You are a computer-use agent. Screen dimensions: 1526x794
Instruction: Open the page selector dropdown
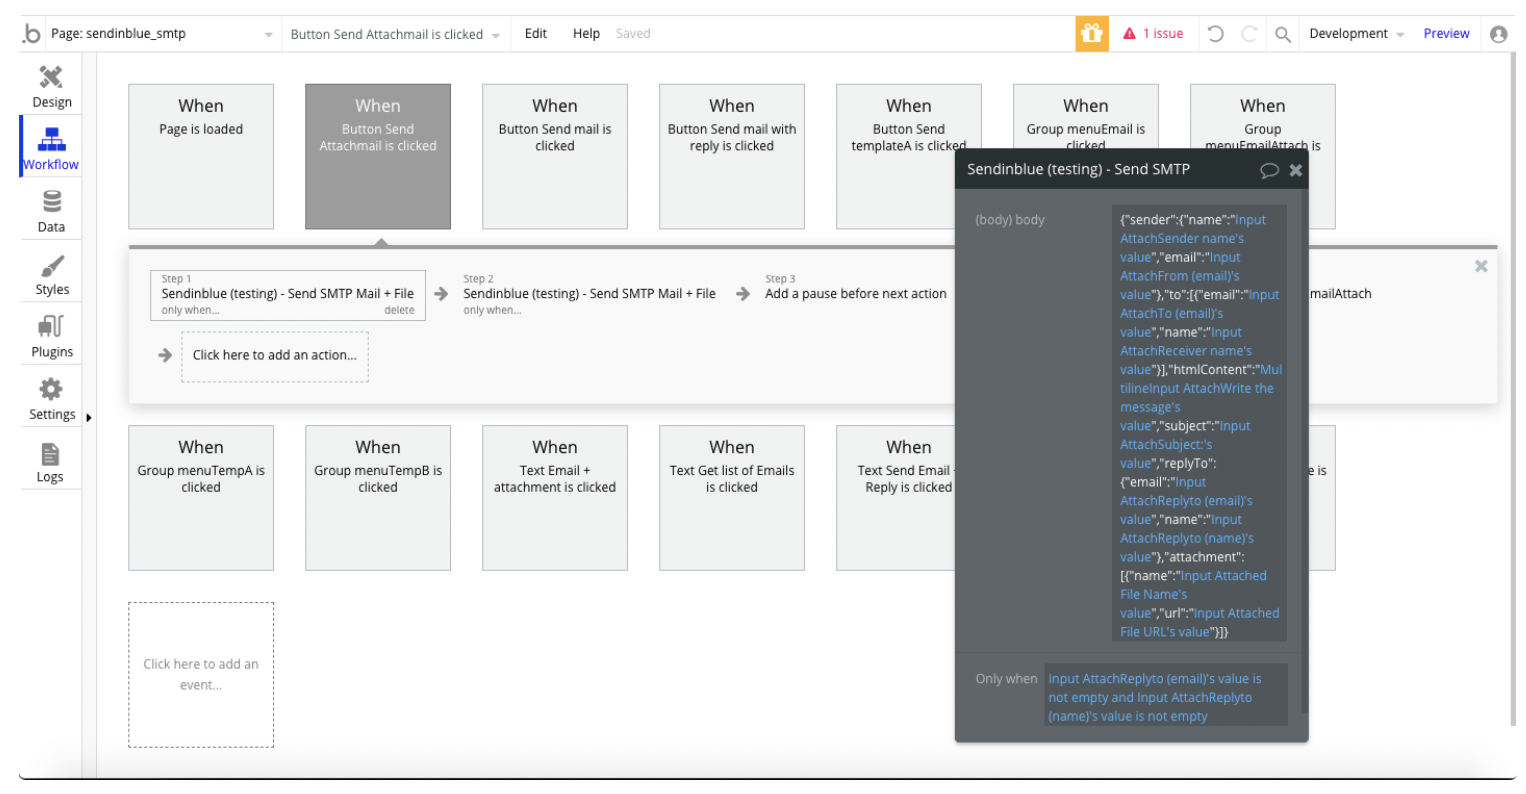coord(161,34)
